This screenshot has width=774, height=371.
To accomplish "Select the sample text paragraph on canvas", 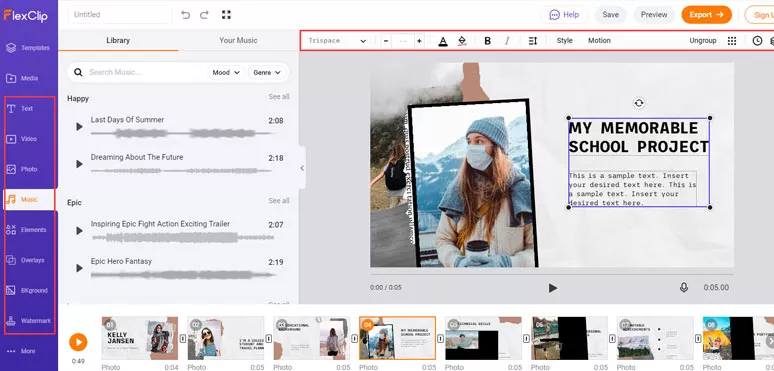I will (x=632, y=189).
